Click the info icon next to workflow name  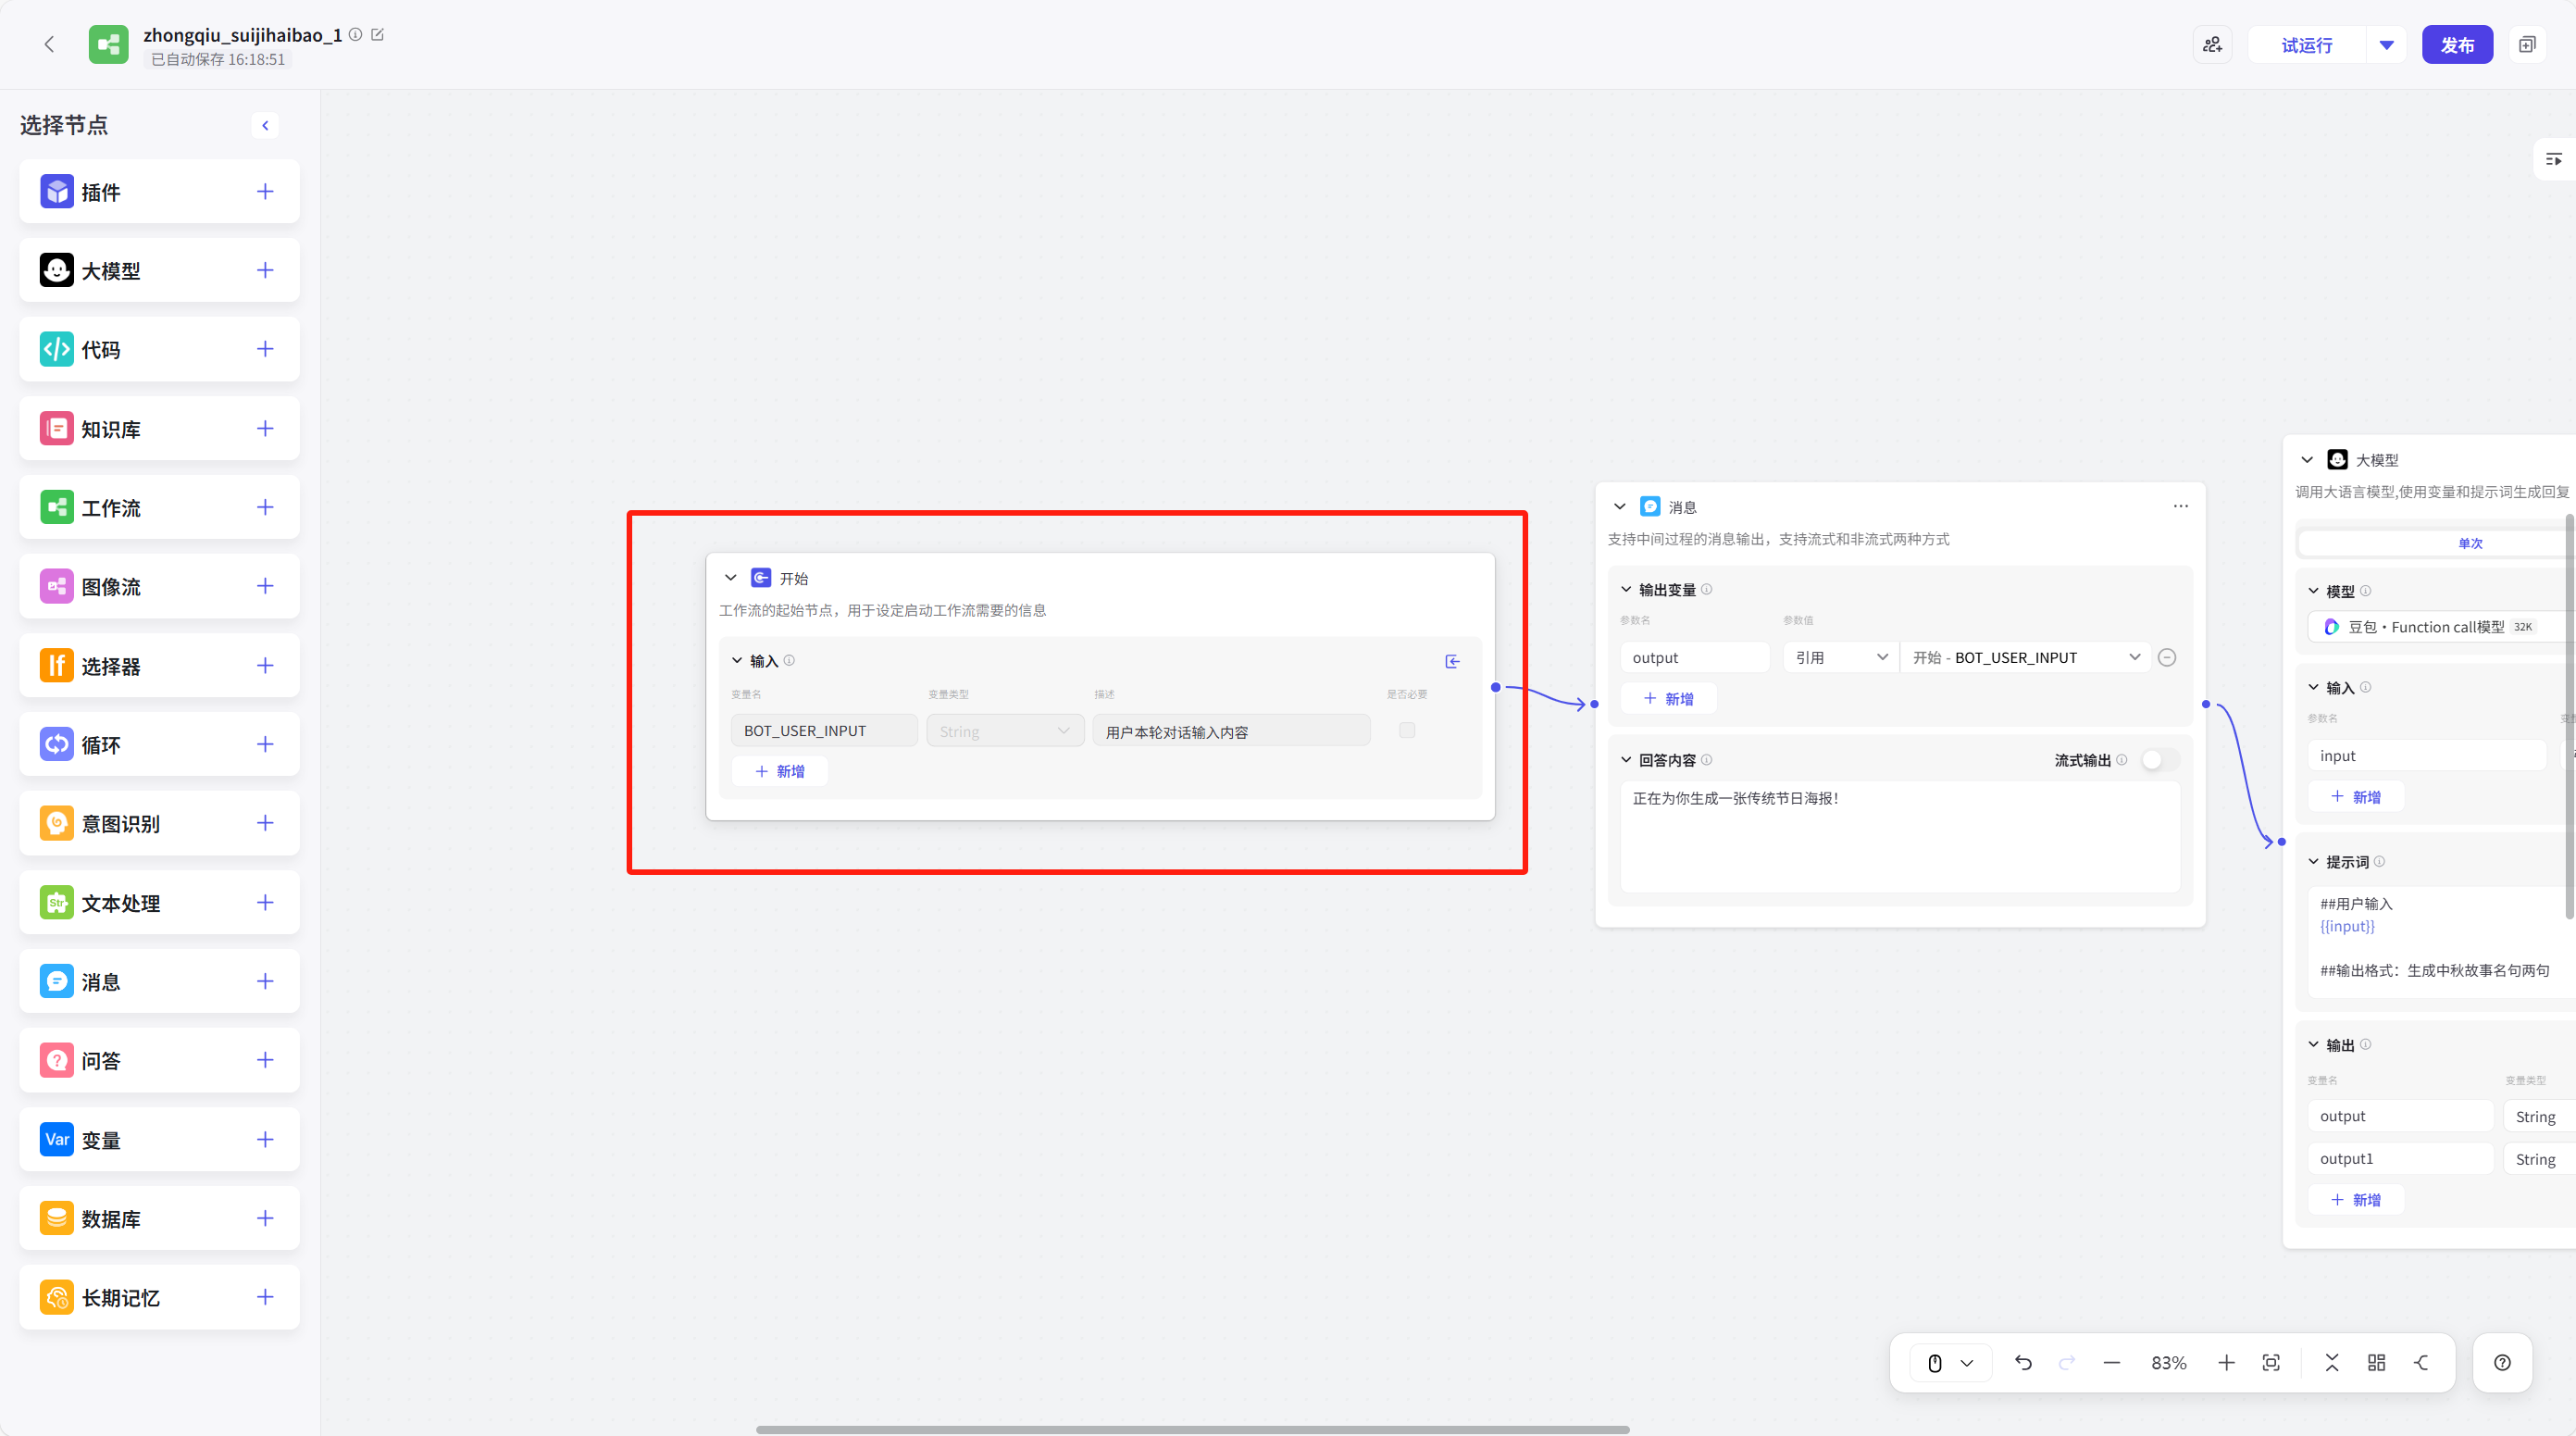(355, 35)
